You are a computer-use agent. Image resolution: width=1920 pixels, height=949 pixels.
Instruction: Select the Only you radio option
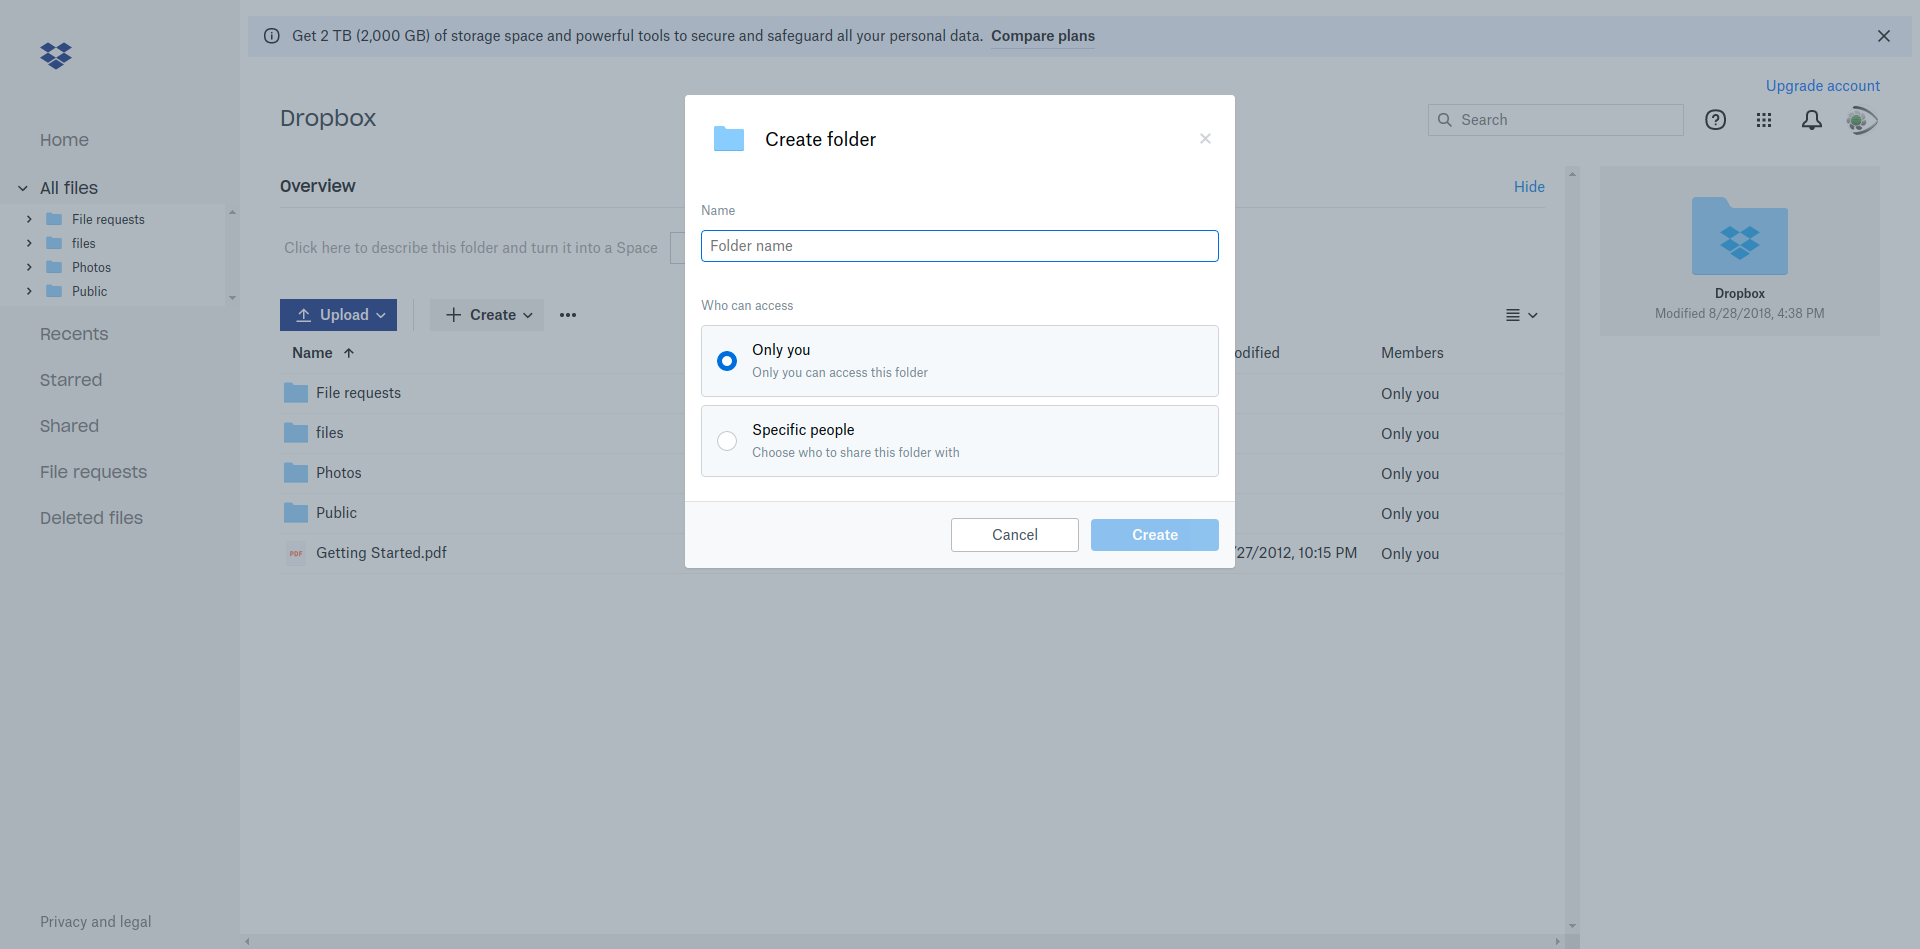[727, 361]
